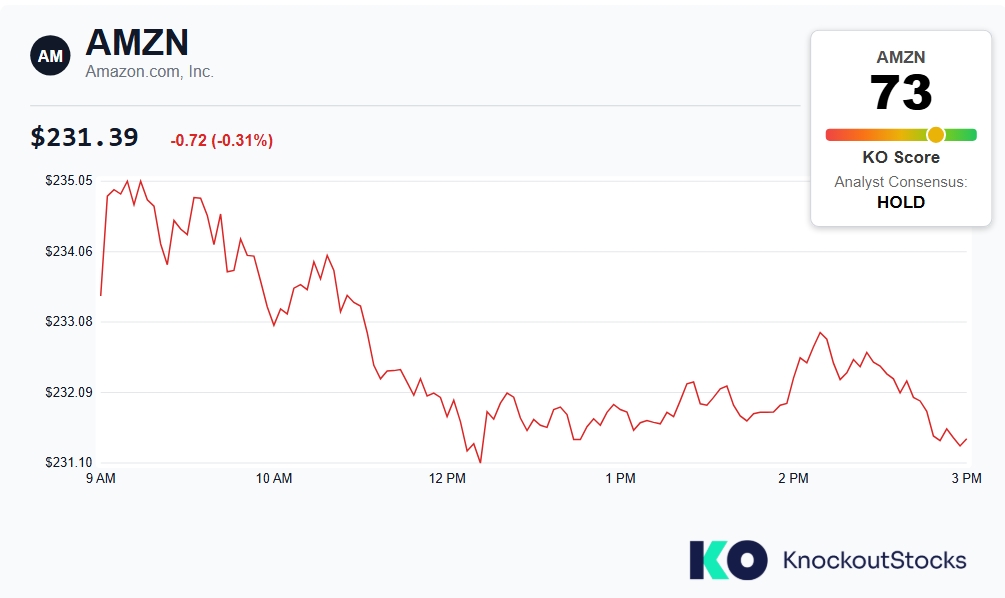Click the 'Analyst Consensus:' label
Viewport: 1005px width, 598px height.
pos(901,182)
